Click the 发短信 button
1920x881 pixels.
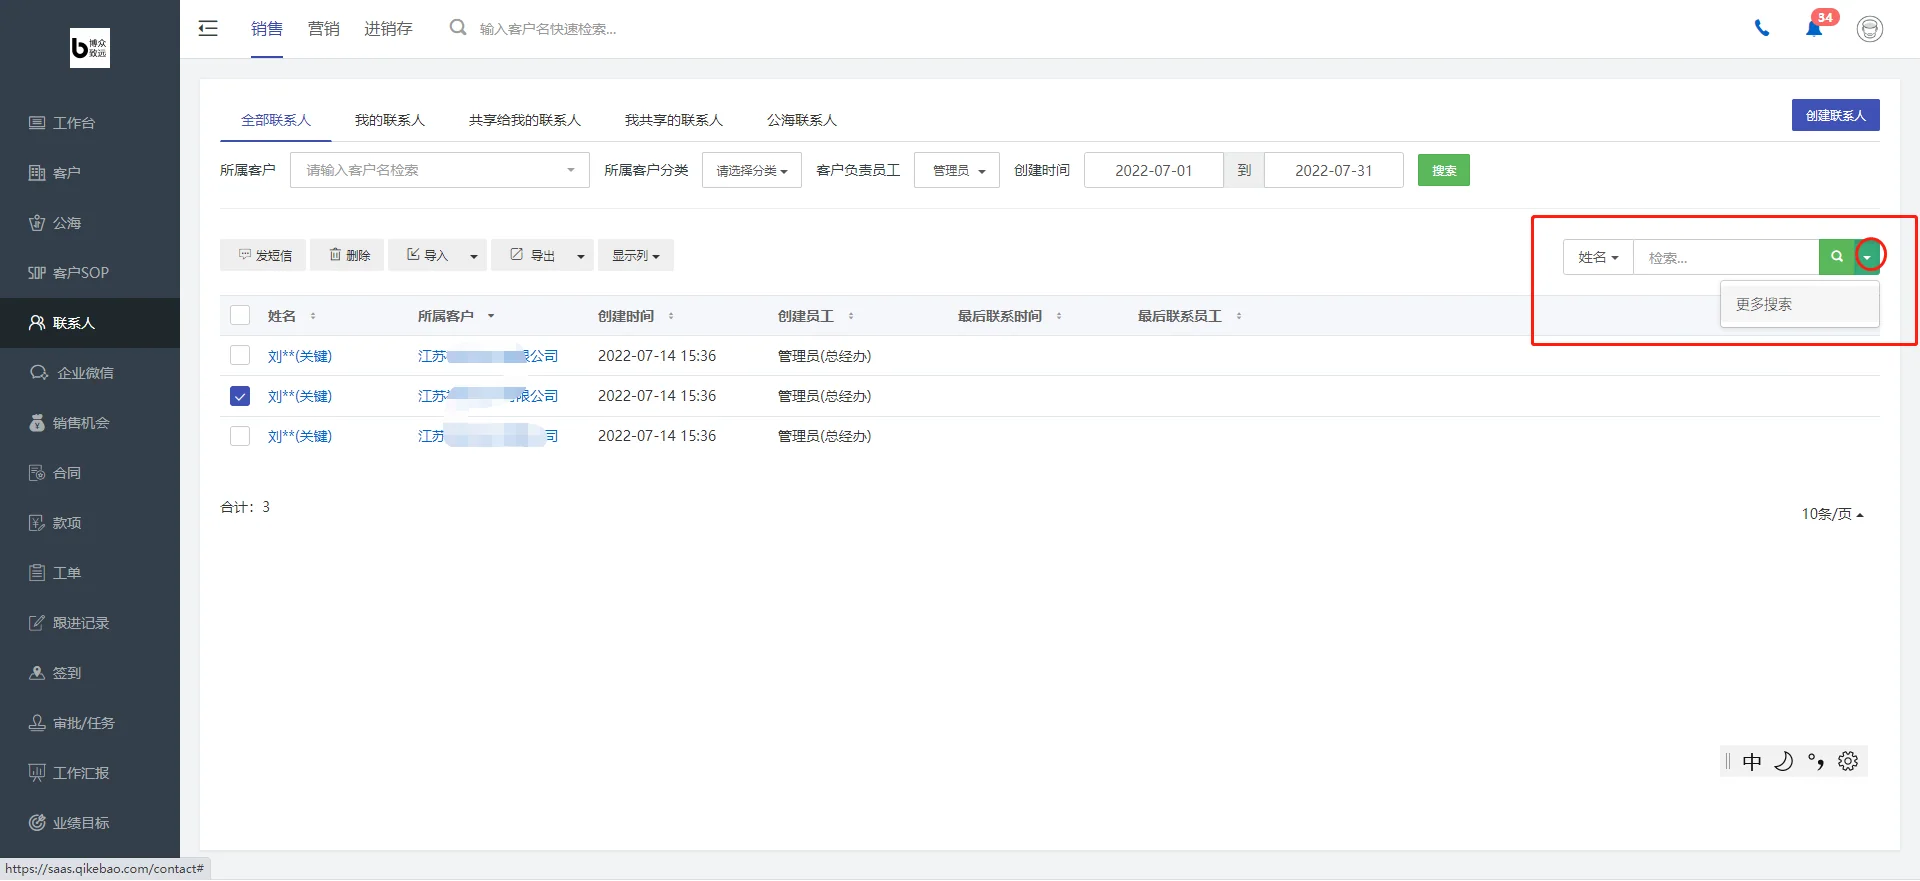(263, 256)
